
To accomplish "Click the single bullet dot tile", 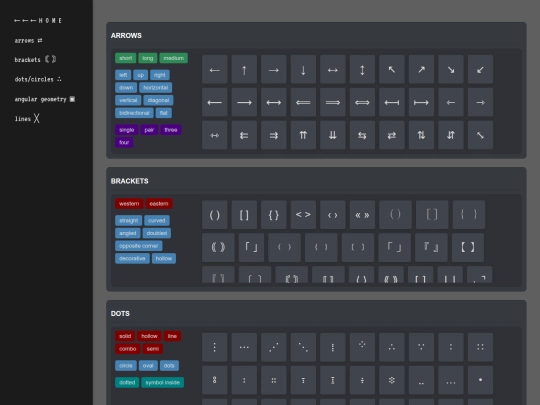I will pyautogui.click(x=480, y=380).
